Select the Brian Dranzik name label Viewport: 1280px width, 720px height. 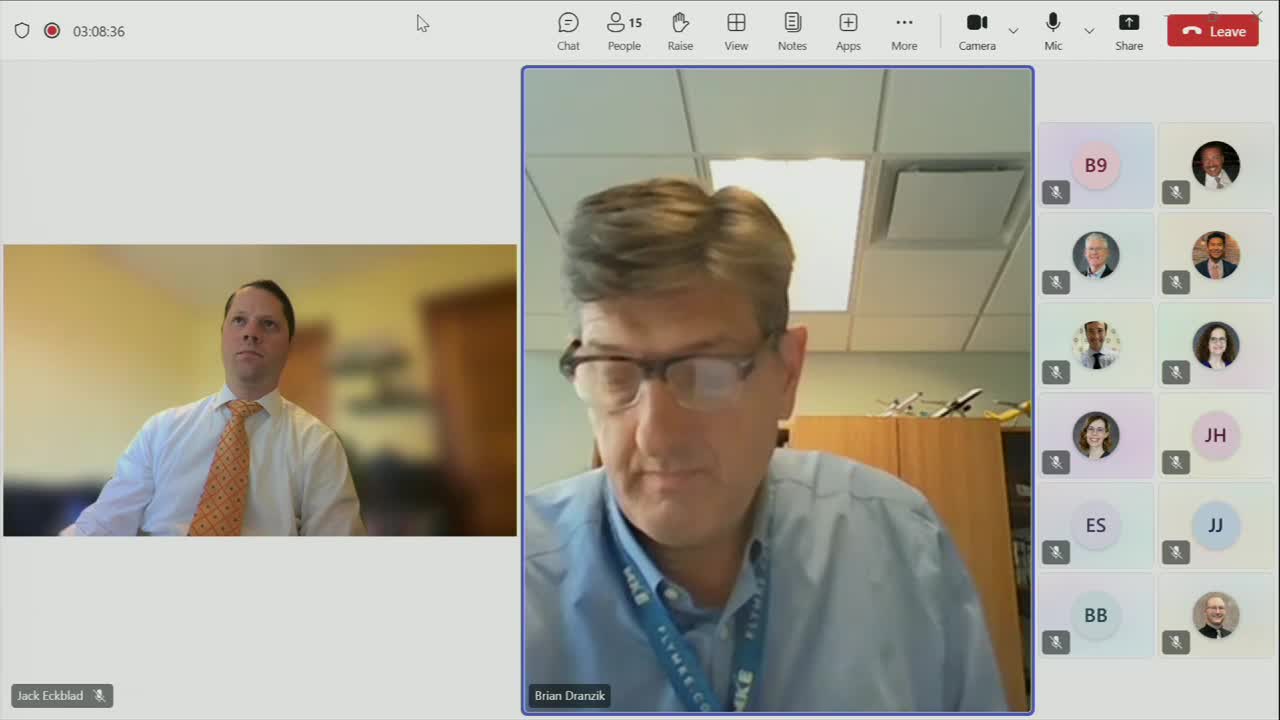point(570,696)
